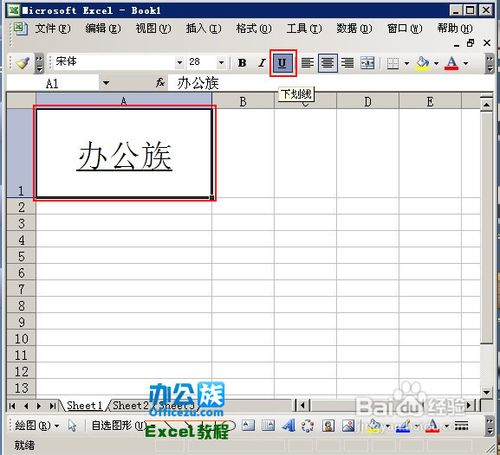Open Font Color dropdown in formatting toolbar

click(x=466, y=63)
